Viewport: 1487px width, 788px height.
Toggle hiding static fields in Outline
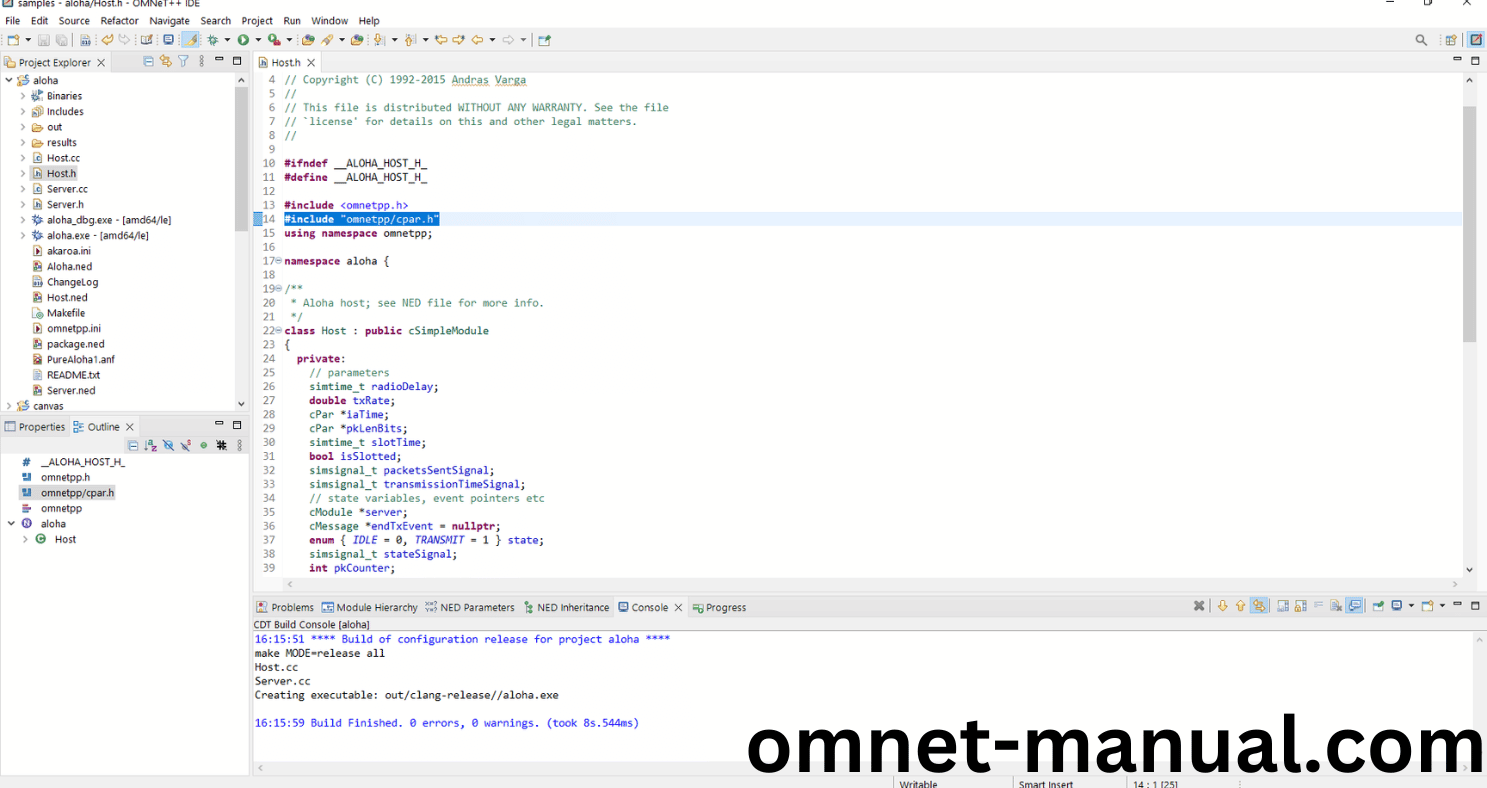(185, 445)
